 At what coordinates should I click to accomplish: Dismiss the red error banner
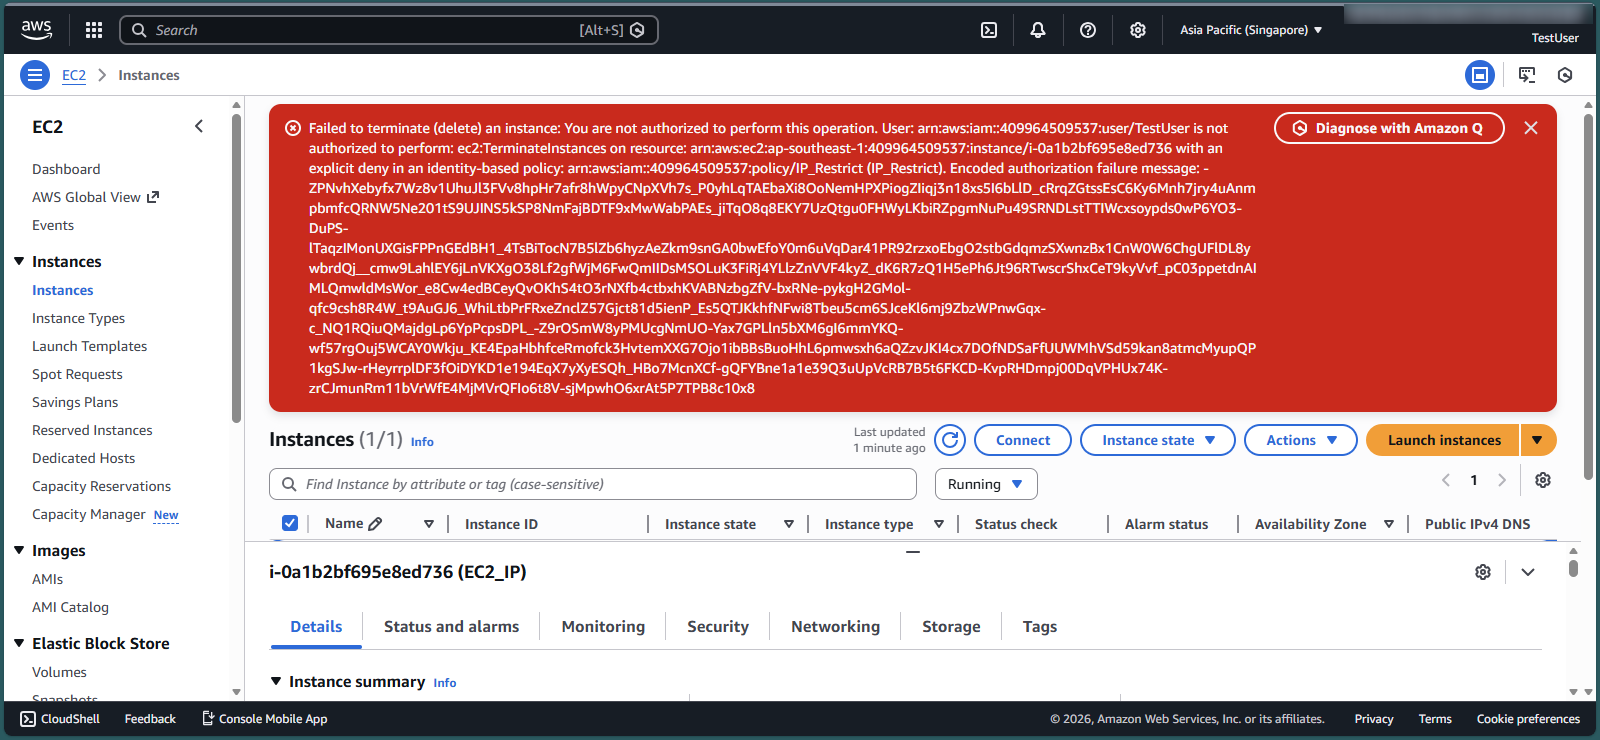click(1531, 128)
